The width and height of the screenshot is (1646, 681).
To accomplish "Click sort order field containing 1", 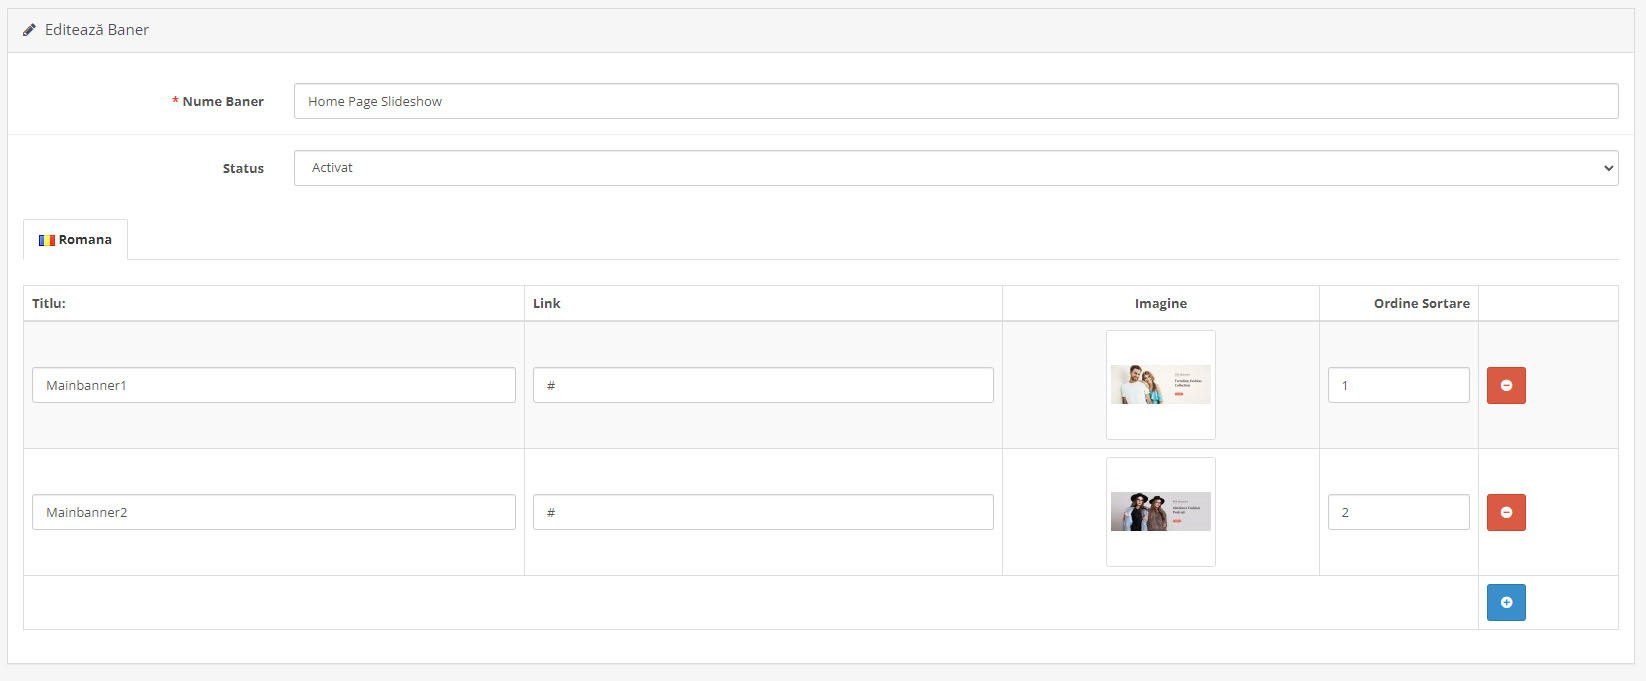I will 1399,385.
